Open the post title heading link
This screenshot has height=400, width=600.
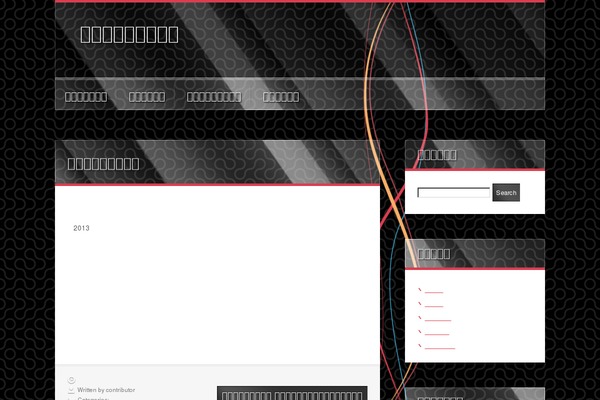103,164
